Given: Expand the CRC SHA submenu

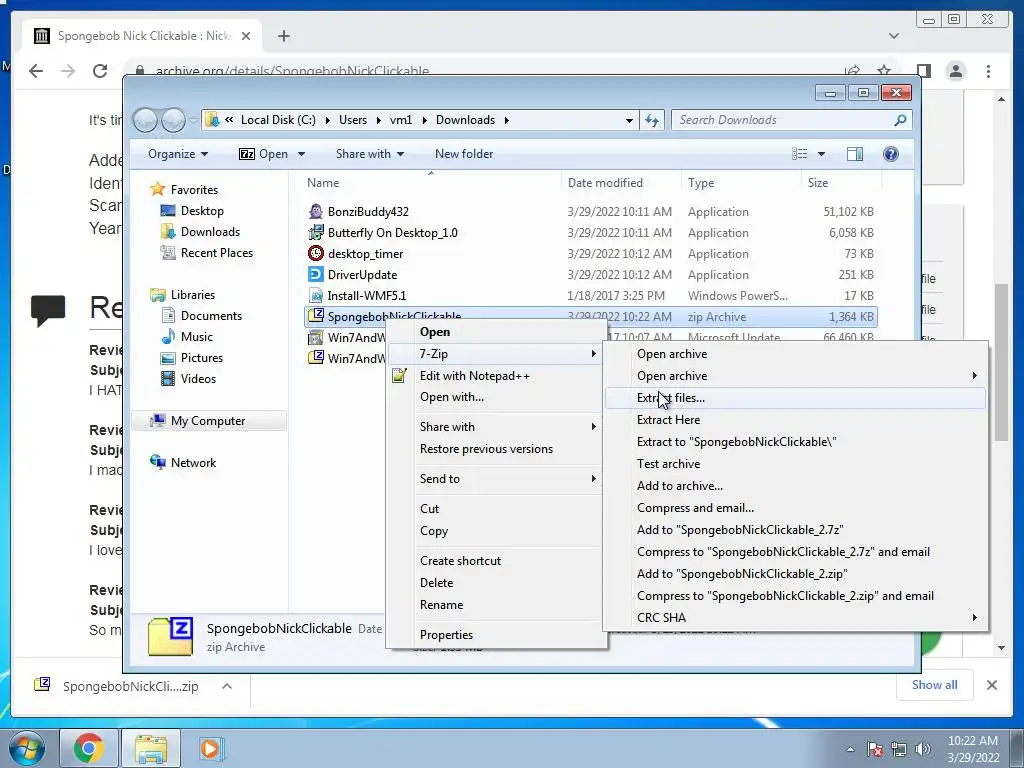Looking at the screenshot, I should 795,618.
